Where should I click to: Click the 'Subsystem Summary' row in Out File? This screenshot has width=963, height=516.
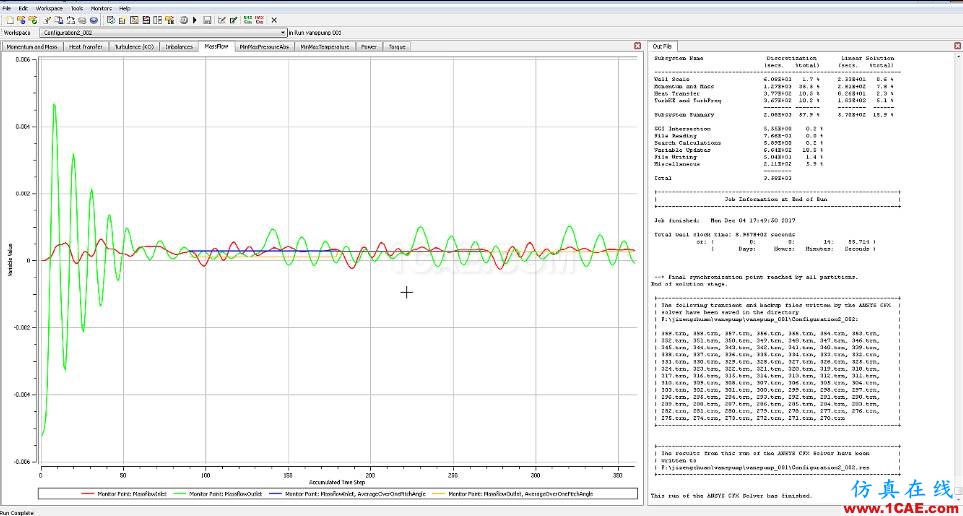(x=774, y=115)
